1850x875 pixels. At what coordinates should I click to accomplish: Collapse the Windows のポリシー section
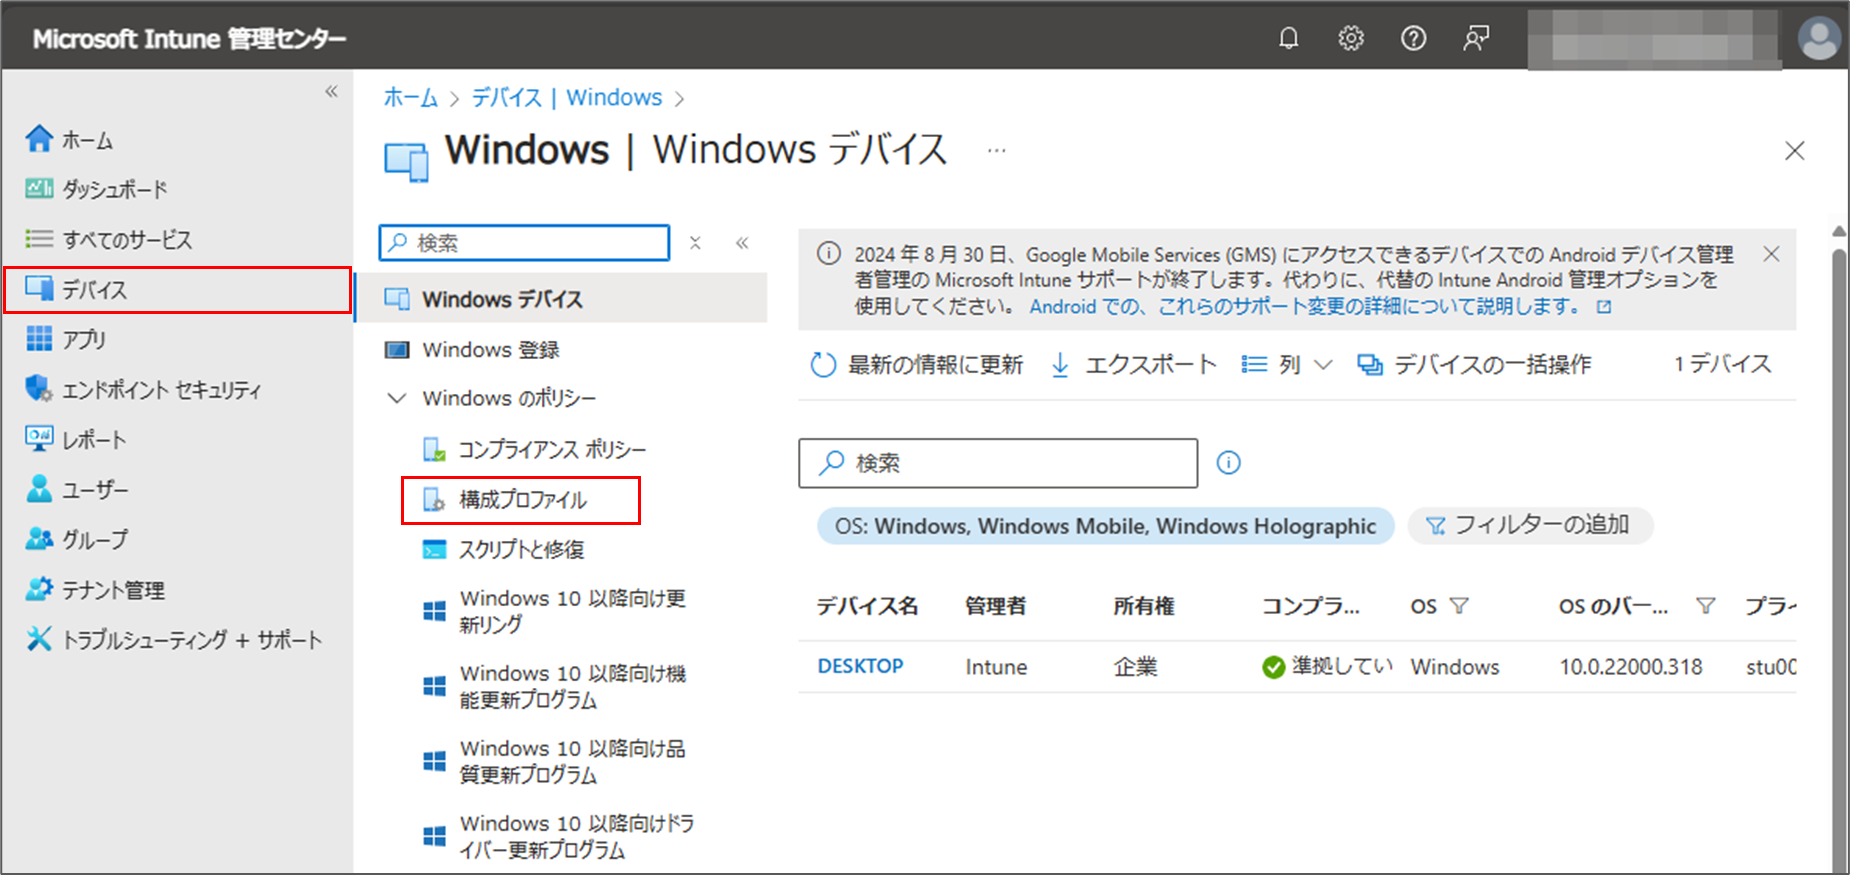[x=397, y=398]
